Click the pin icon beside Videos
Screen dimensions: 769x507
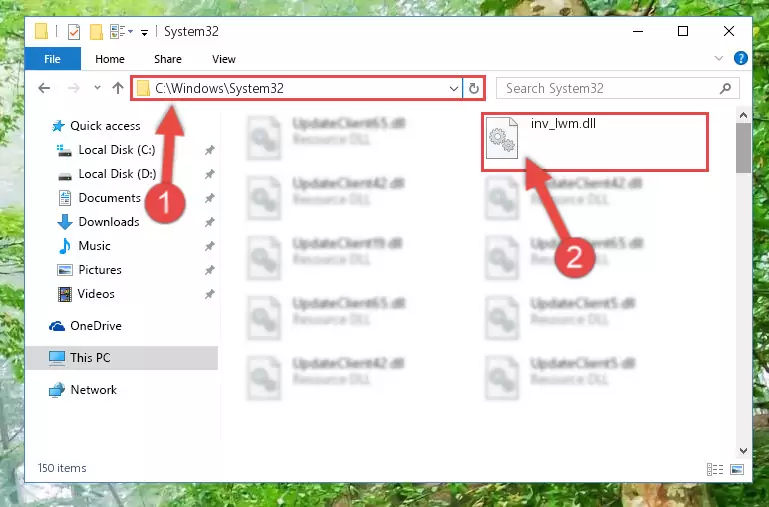(209, 294)
